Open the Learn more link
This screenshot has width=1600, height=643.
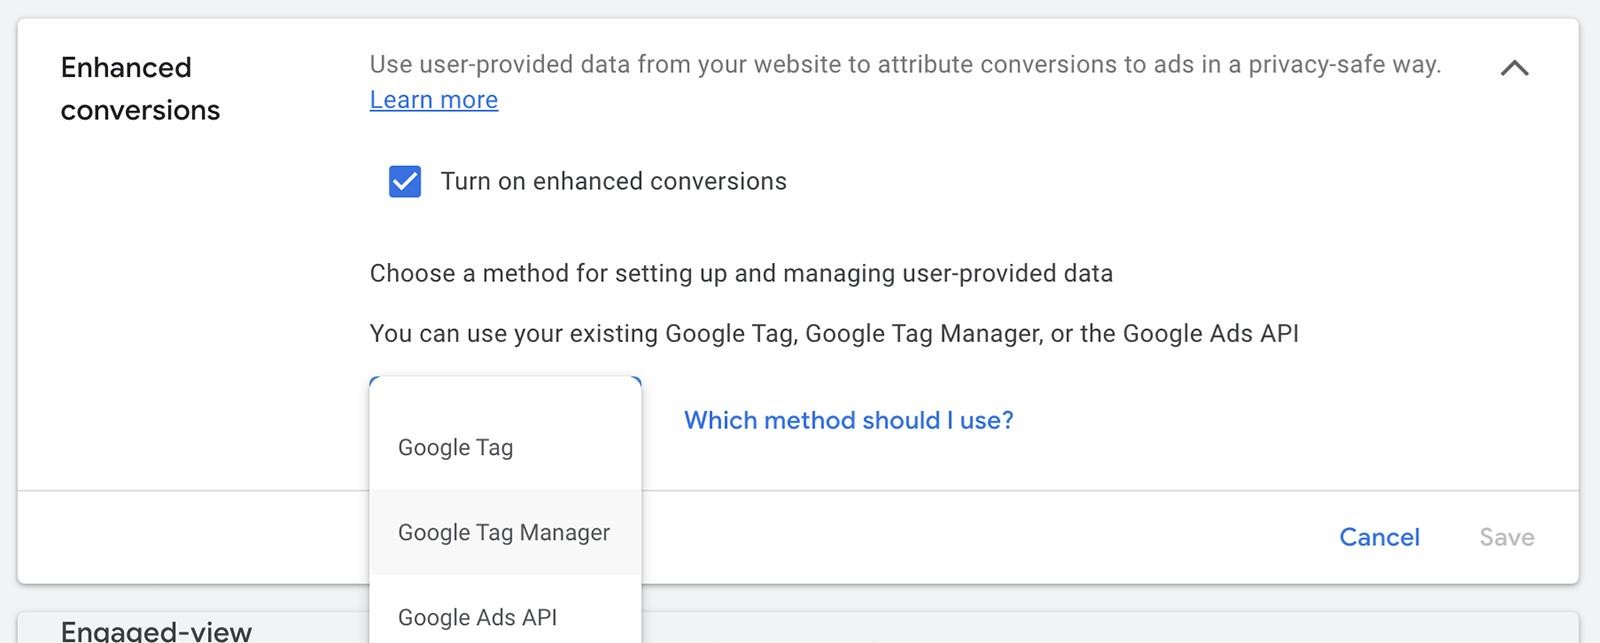(x=434, y=99)
